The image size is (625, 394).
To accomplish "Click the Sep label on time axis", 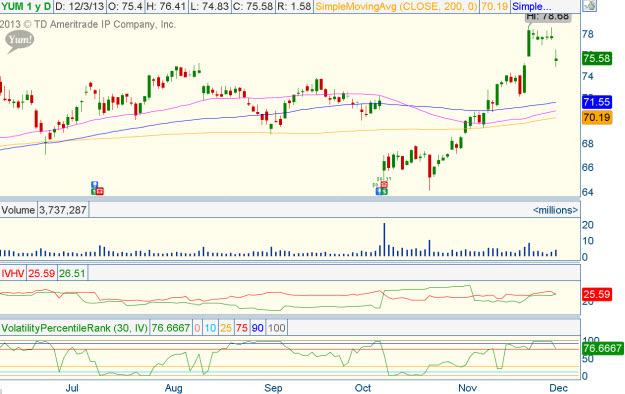I will (x=273, y=388).
